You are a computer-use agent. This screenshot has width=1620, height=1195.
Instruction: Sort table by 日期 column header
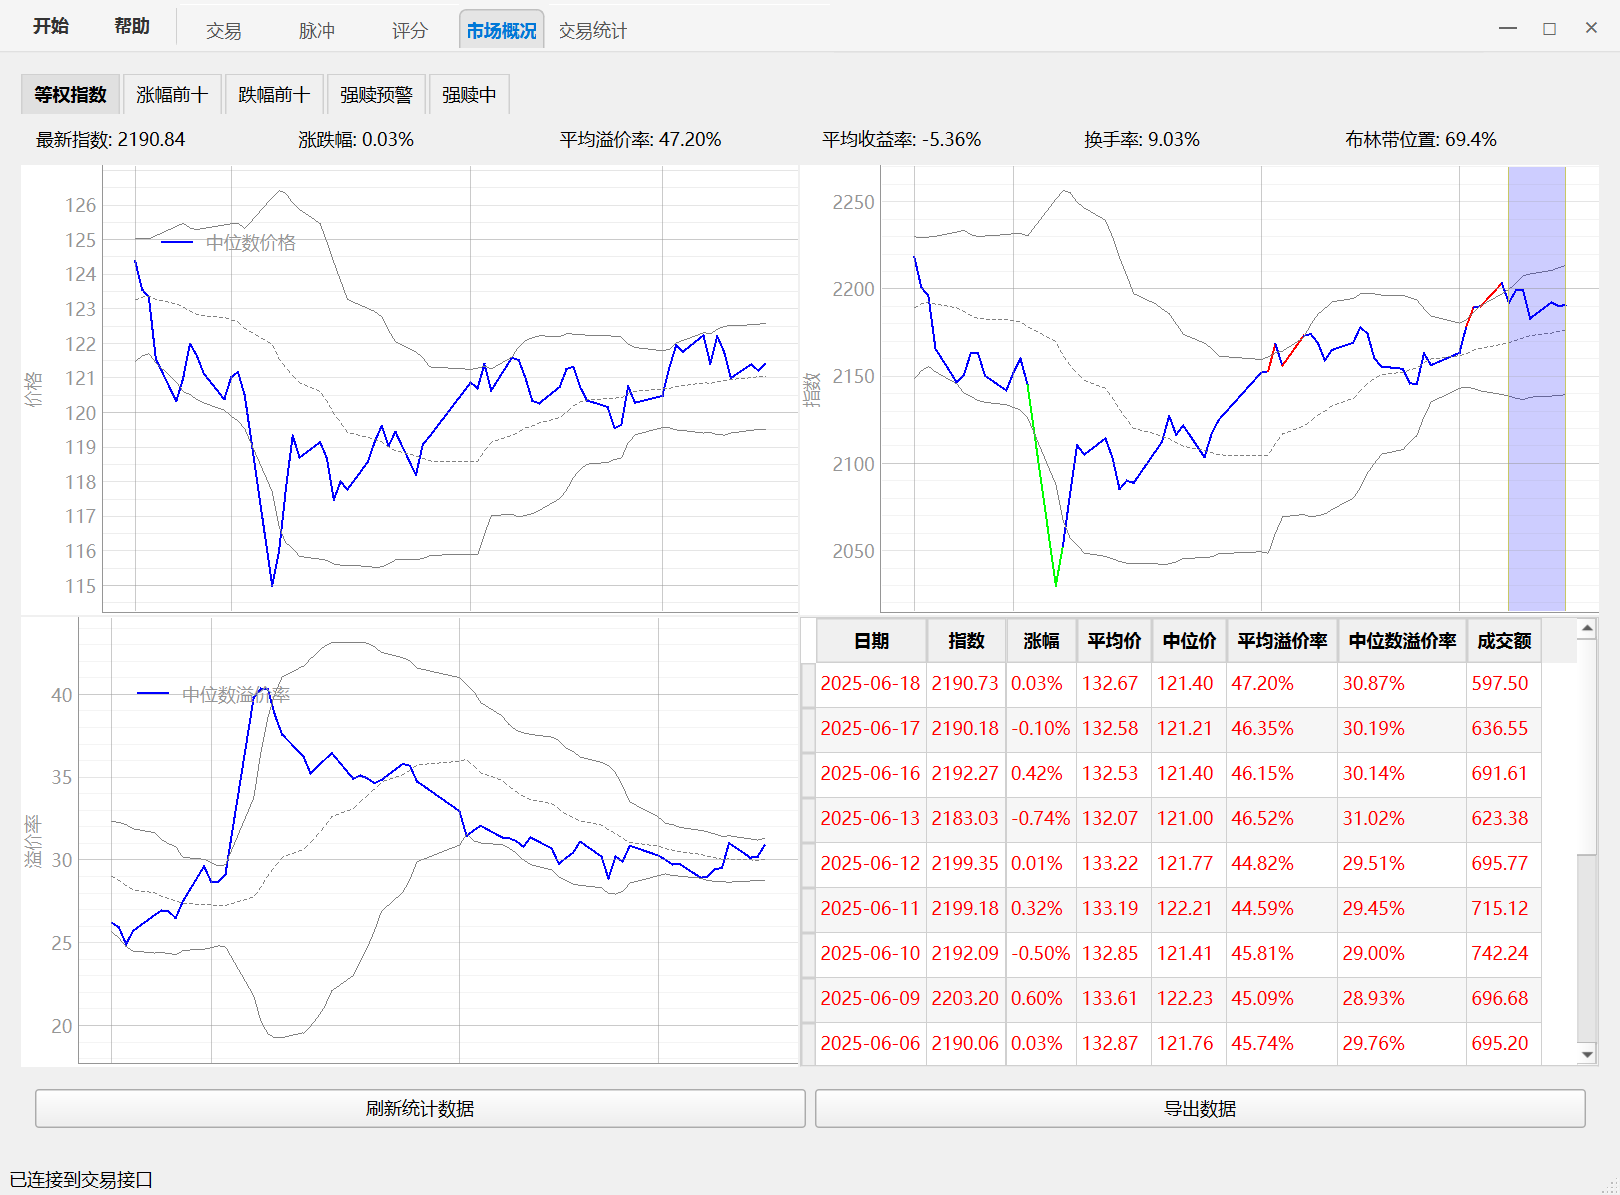(871, 641)
